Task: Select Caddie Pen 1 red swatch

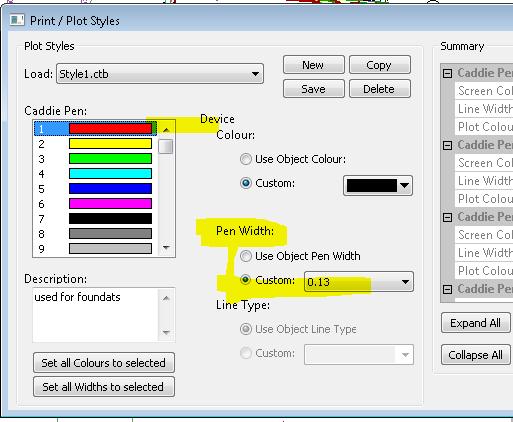Action: pos(110,129)
